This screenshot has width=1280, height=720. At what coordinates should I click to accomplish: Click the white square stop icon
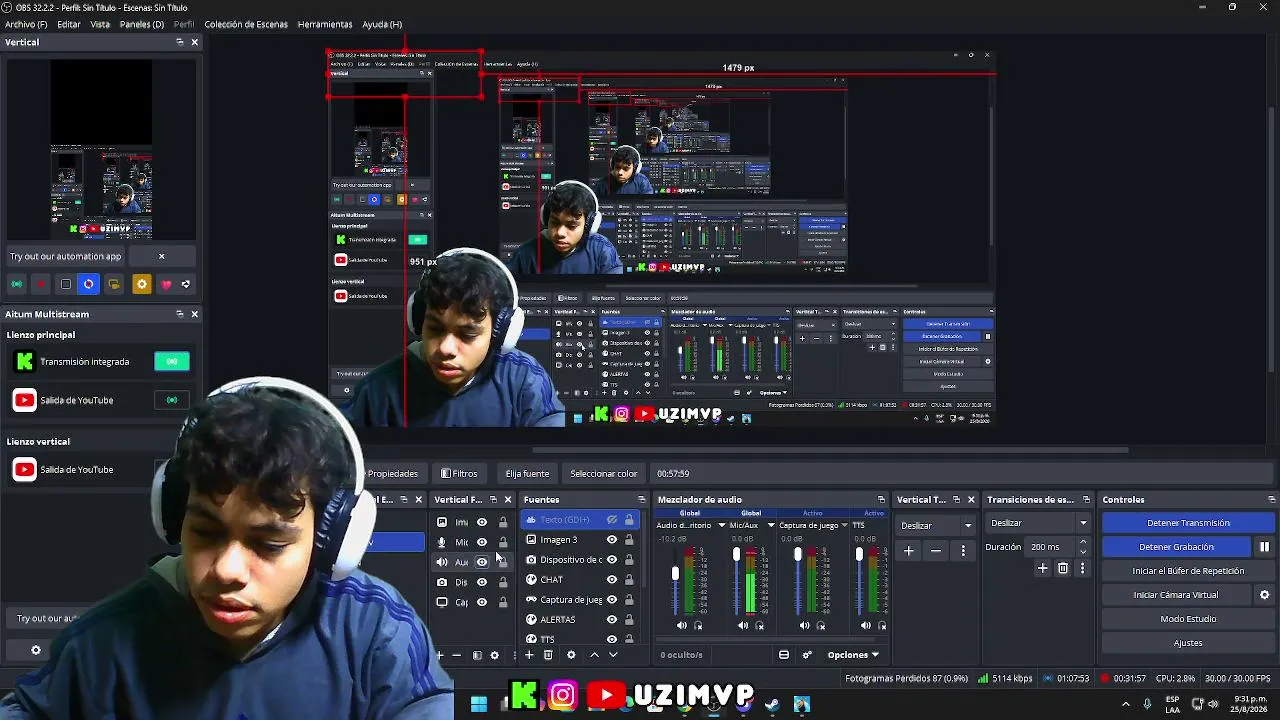66,284
